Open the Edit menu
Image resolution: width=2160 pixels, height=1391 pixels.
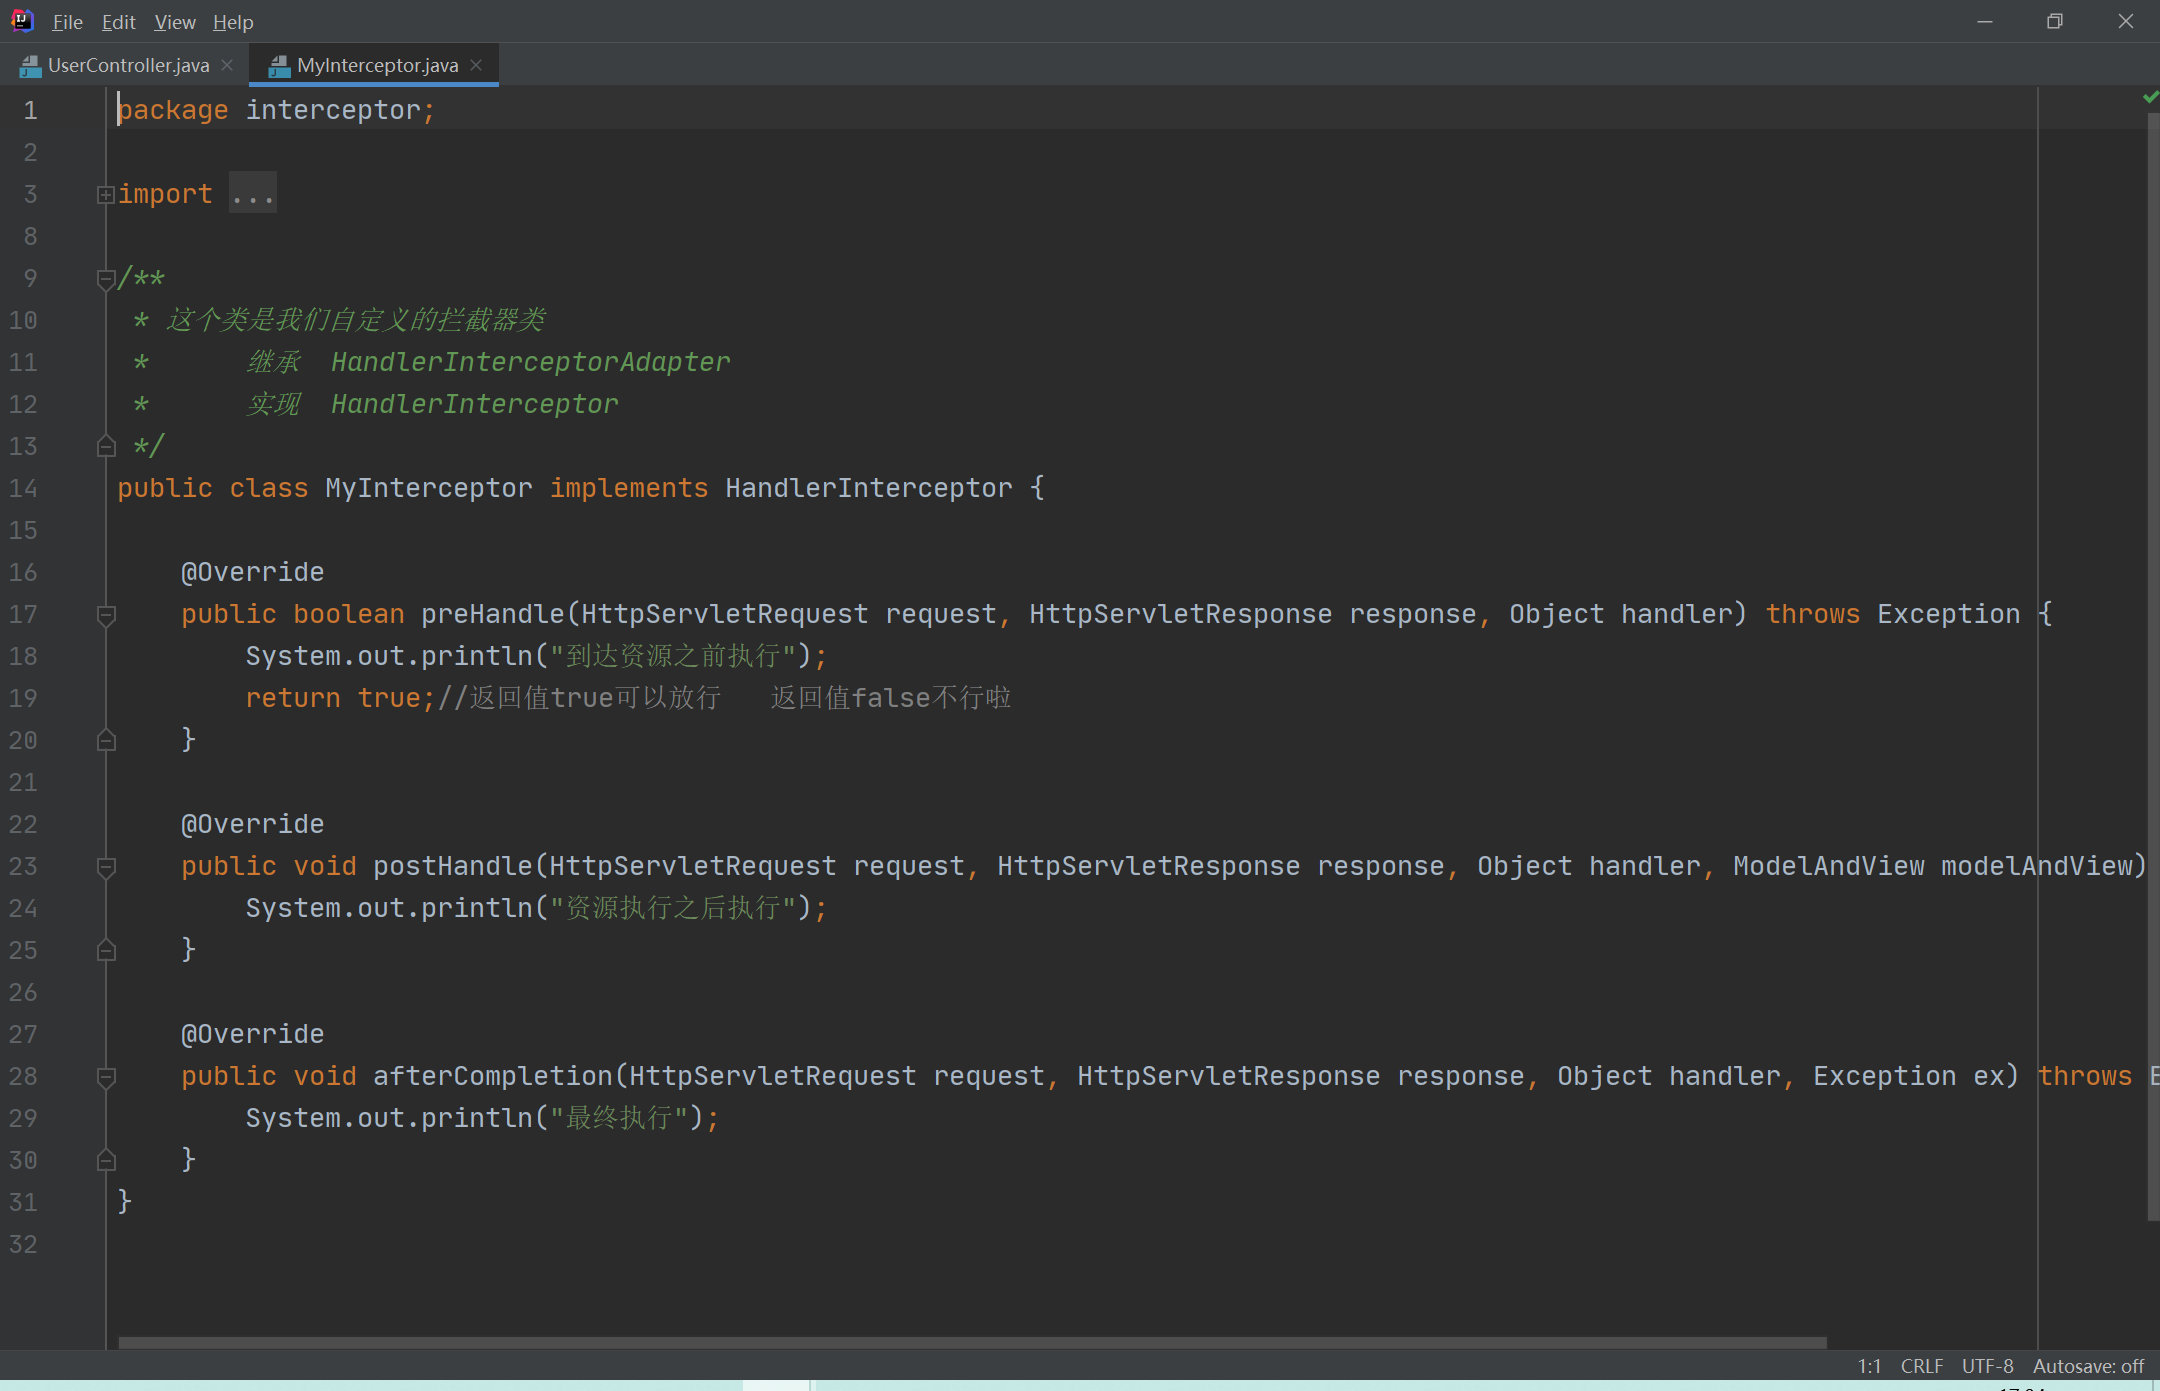click(x=118, y=22)
